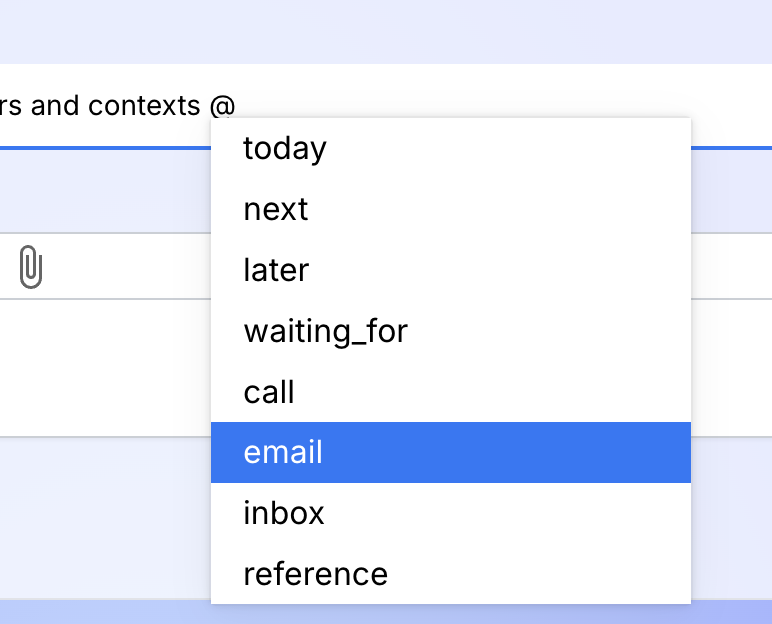Pick inbox from the suggestion dropdown
Image resolution: width=772 pixels, height=624 pixels.
pos(450,513)
